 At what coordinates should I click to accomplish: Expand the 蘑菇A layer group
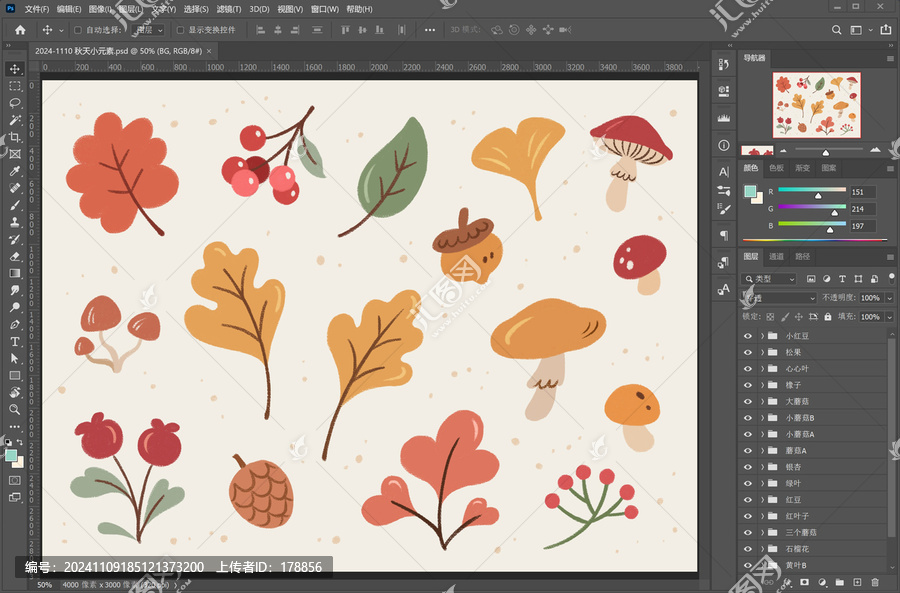coord(762,451)
